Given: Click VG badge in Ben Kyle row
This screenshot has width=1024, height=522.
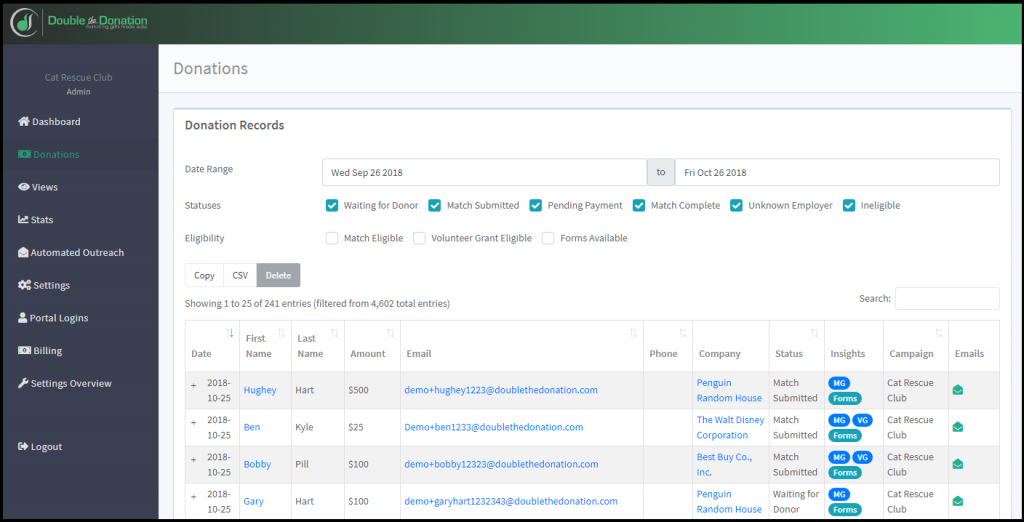Looking at the screenshot, I should click(x=863, y=420).
